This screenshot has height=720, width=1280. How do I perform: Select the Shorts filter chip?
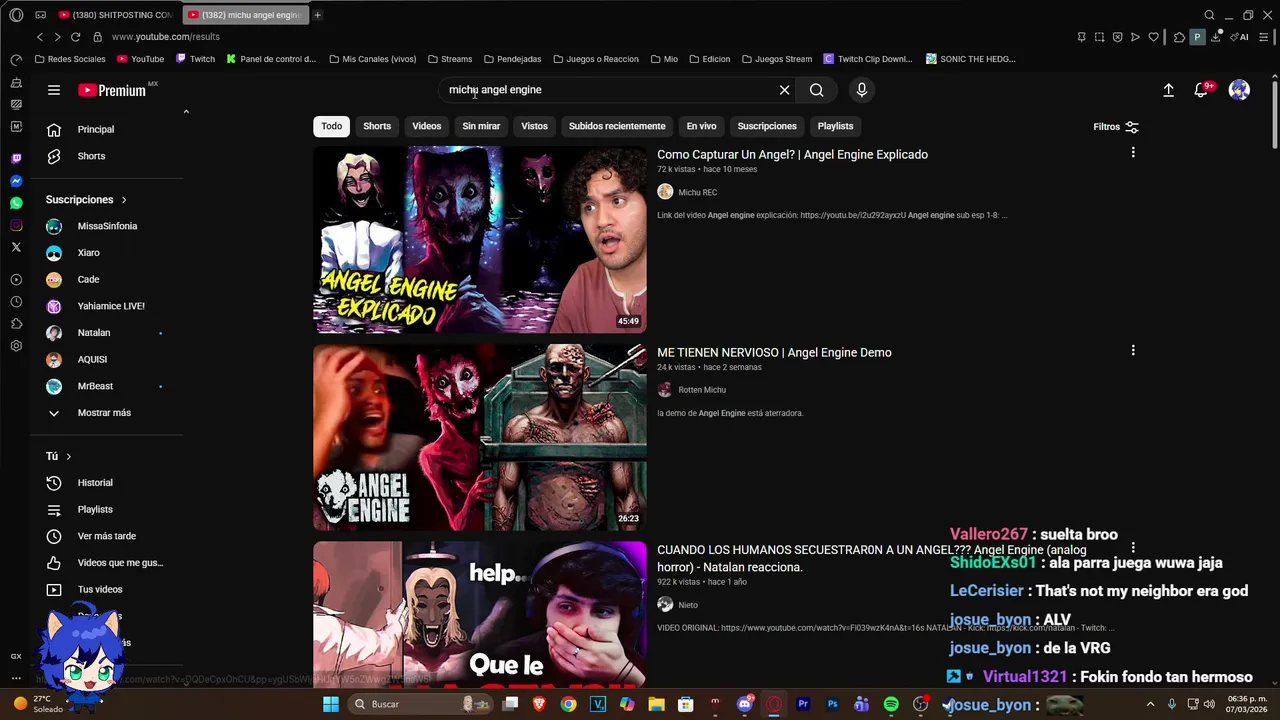[x=377, y=126]
